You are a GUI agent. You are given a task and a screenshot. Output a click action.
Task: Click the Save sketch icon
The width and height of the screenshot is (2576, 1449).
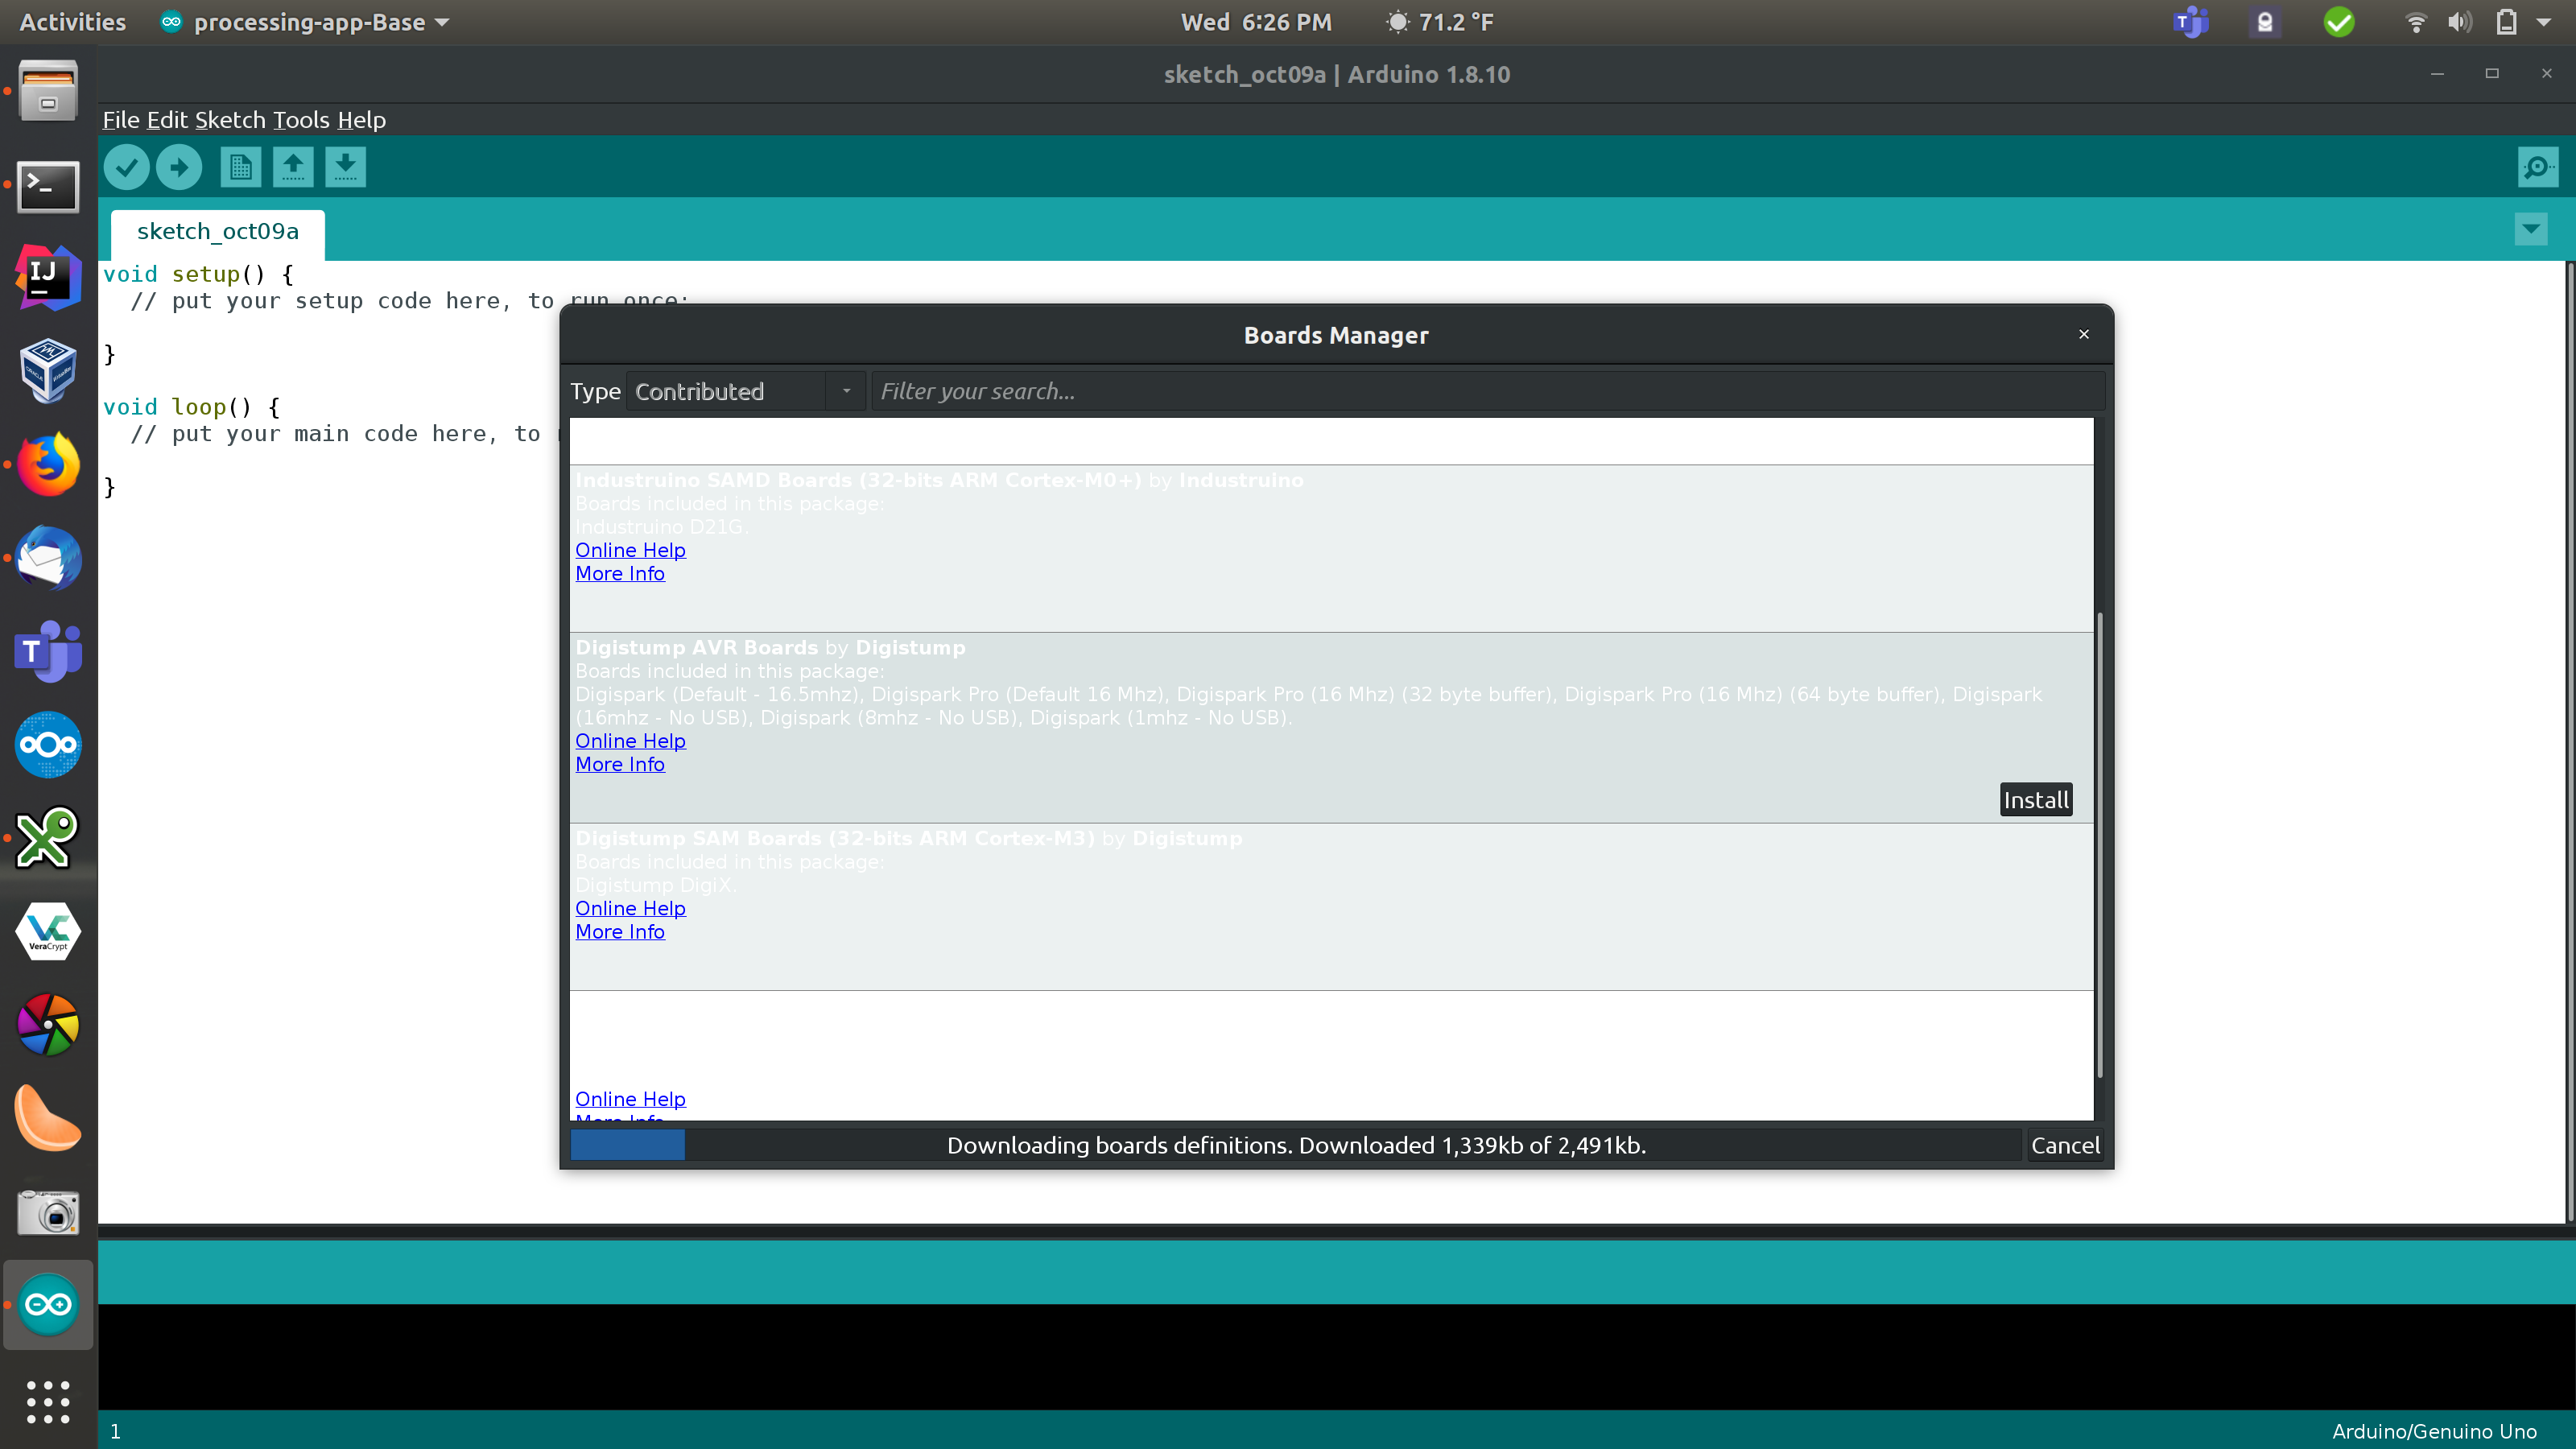click(x=345, y=167)
